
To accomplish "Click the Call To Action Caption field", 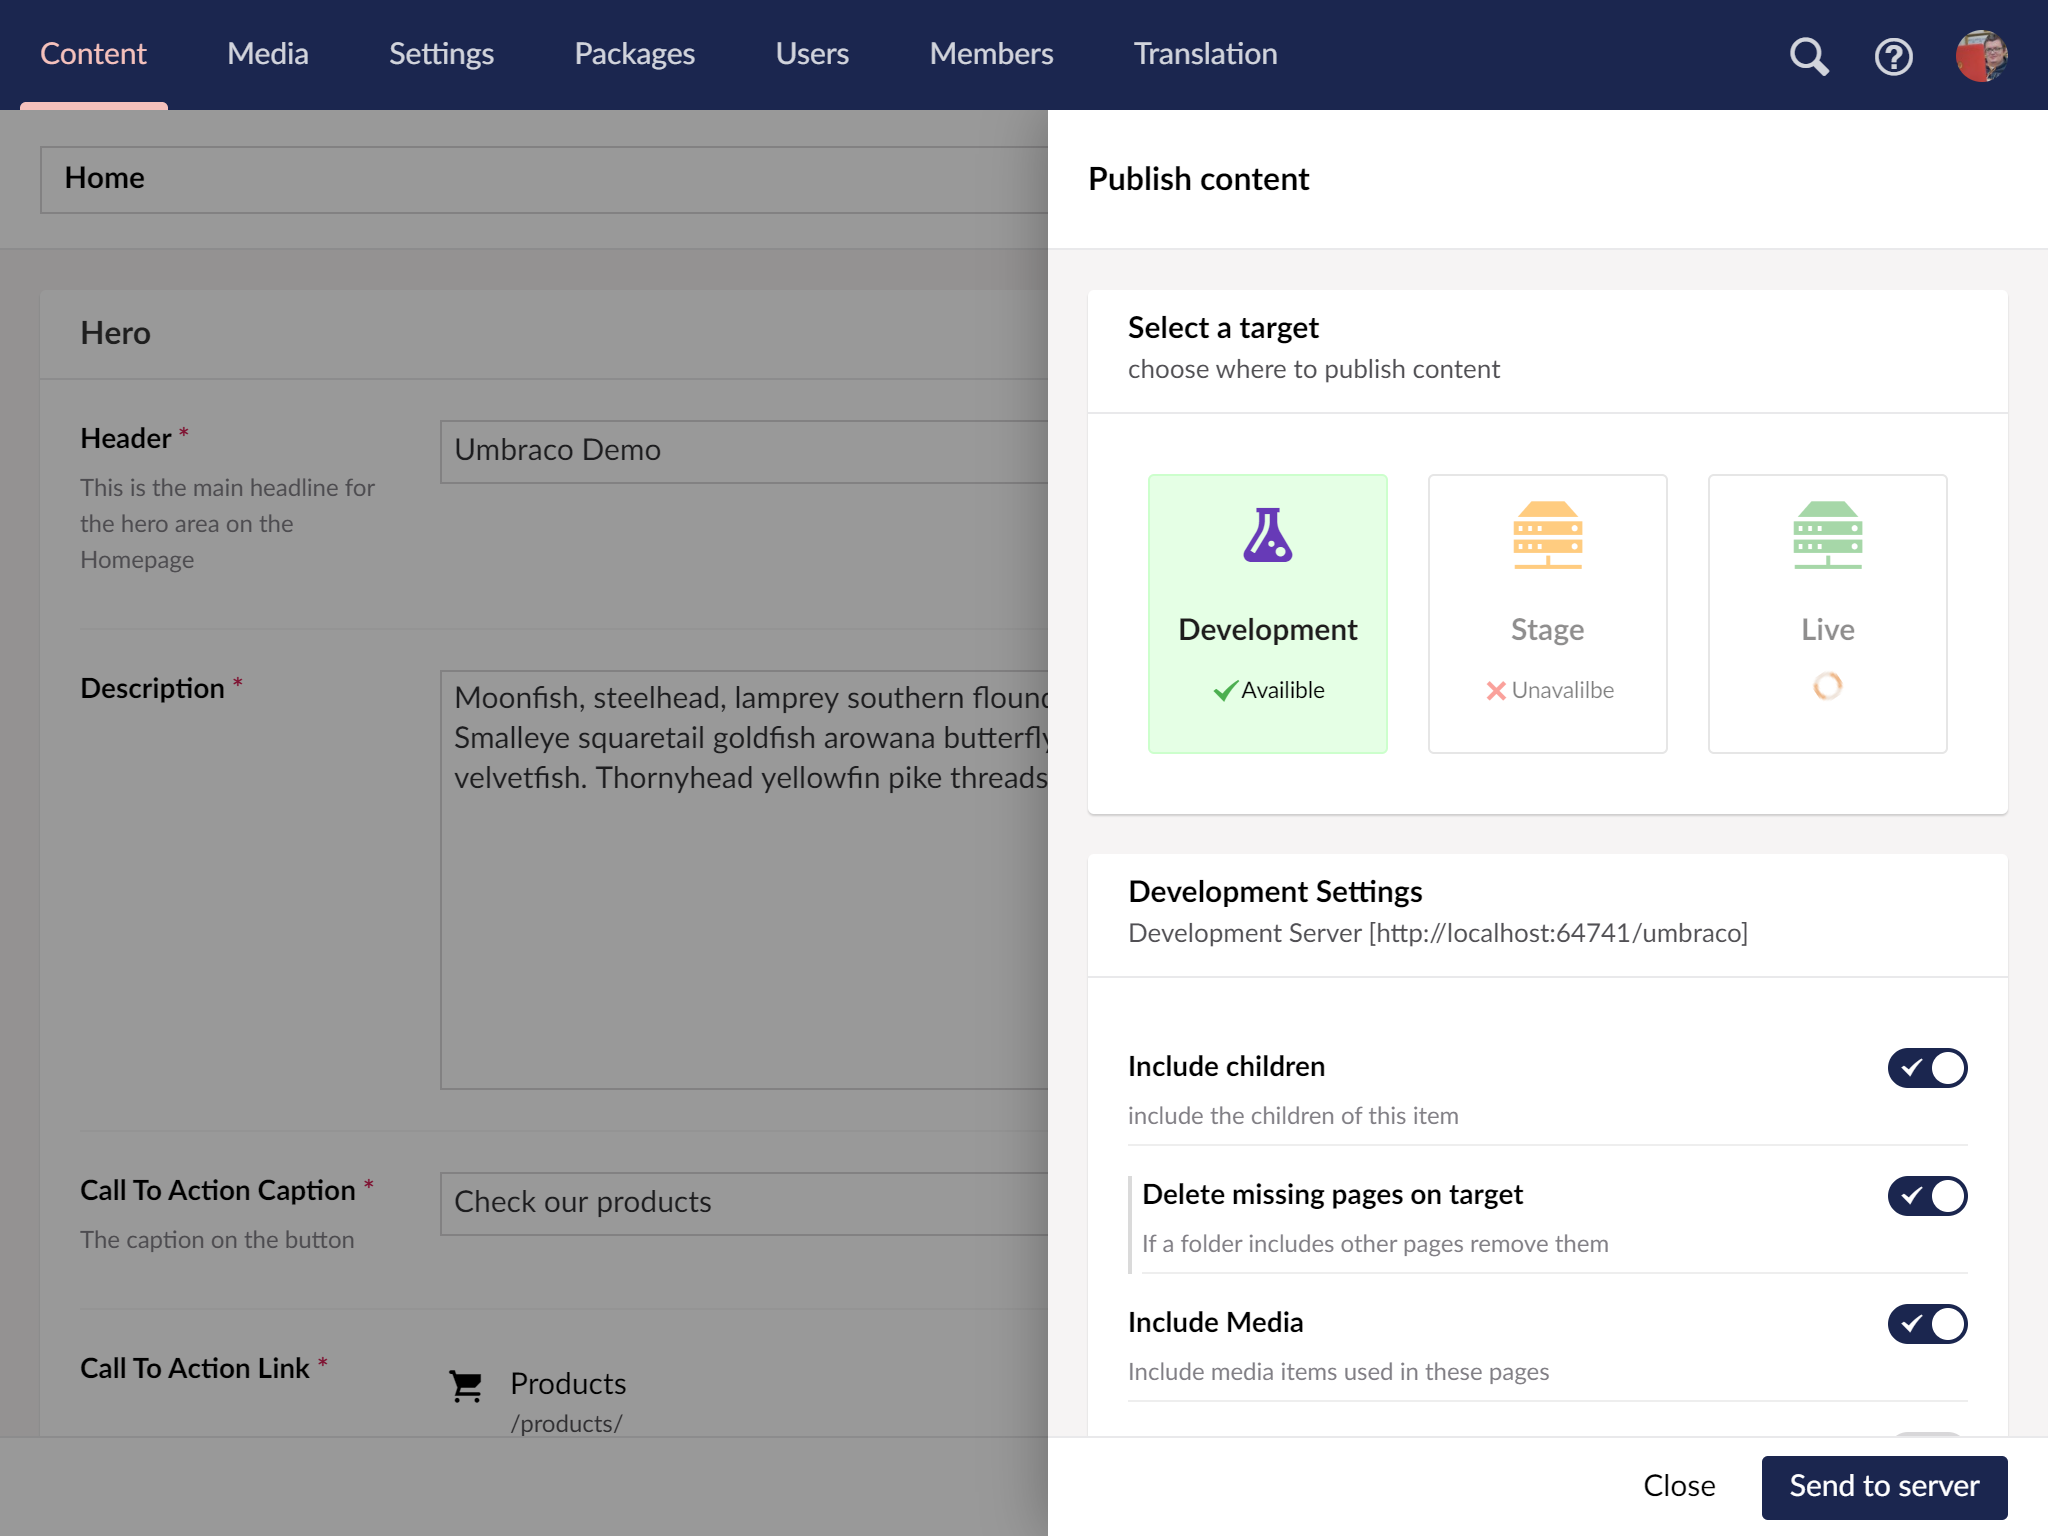I will (743, 1203).
